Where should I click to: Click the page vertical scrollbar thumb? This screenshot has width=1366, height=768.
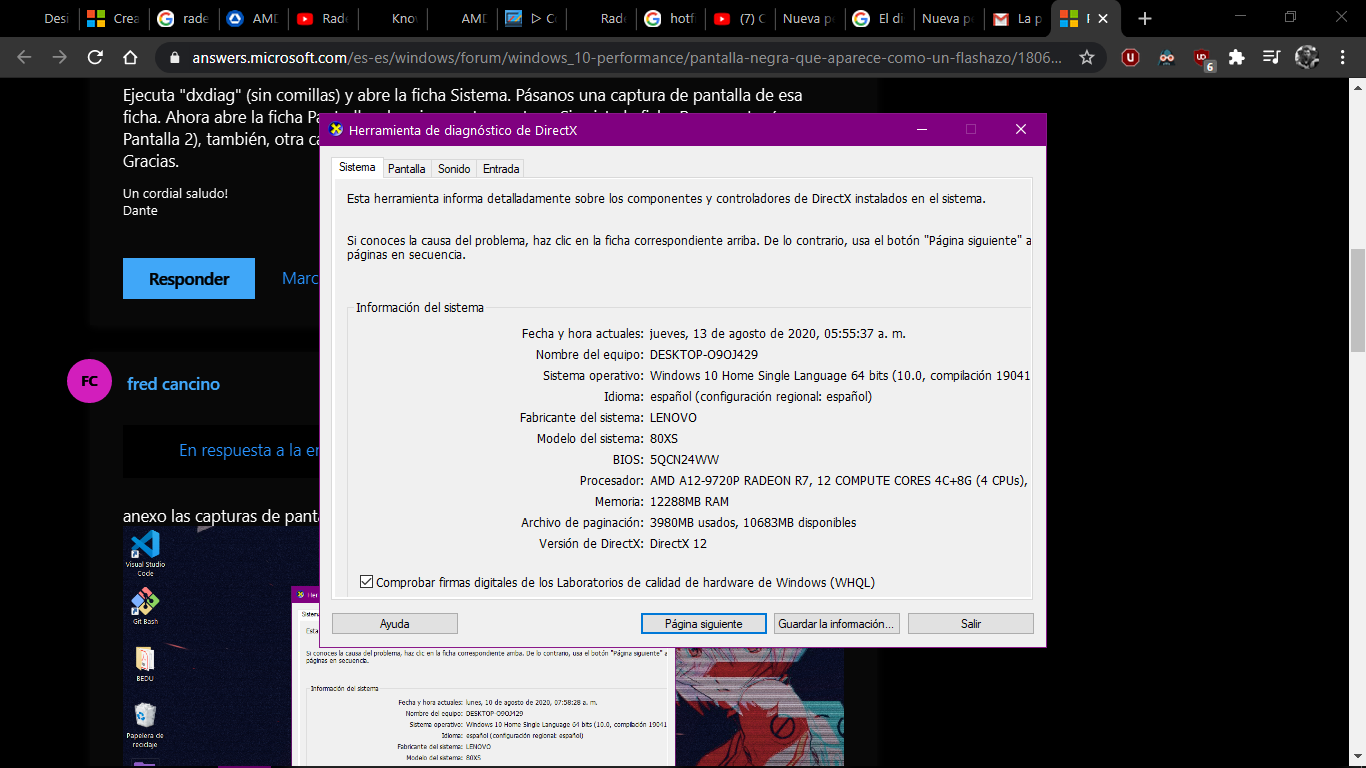(1357, 300)
